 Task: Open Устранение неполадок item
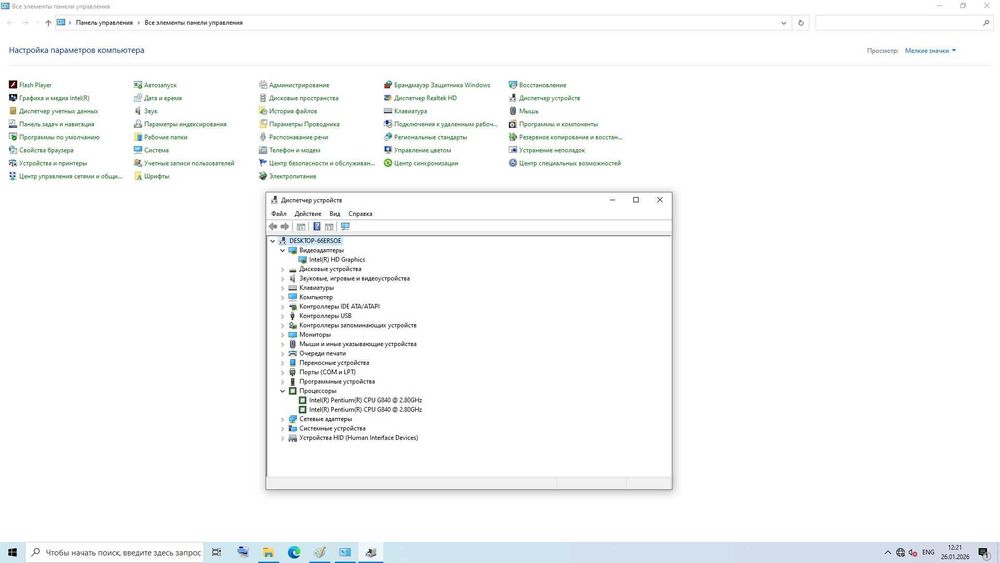tap(547, 150)
